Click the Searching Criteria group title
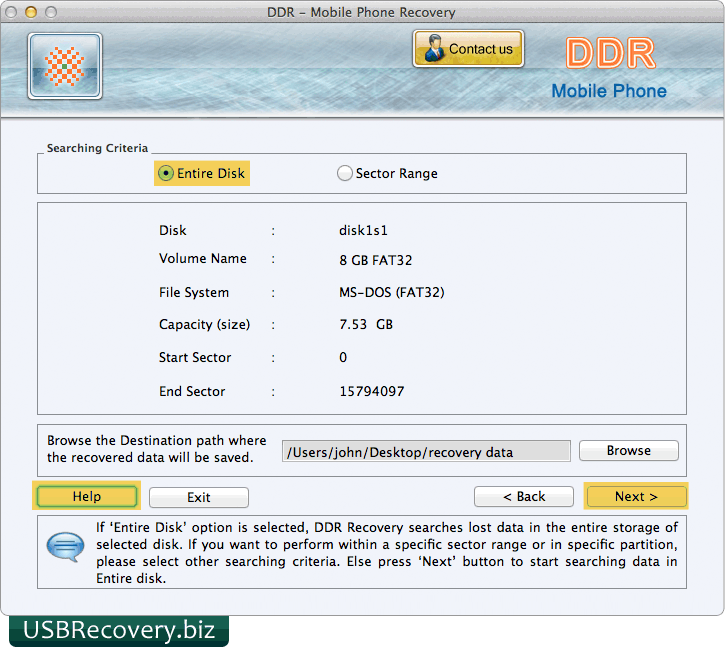 pos(97,148)
